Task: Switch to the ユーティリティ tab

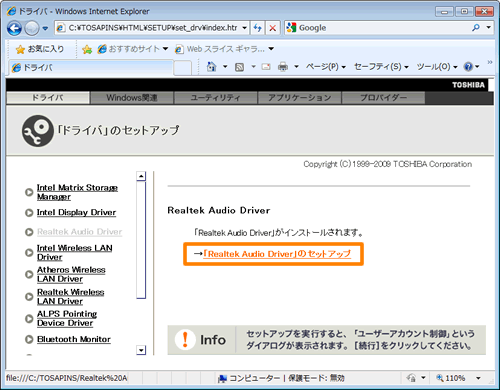Action: [x=215, y=98]
